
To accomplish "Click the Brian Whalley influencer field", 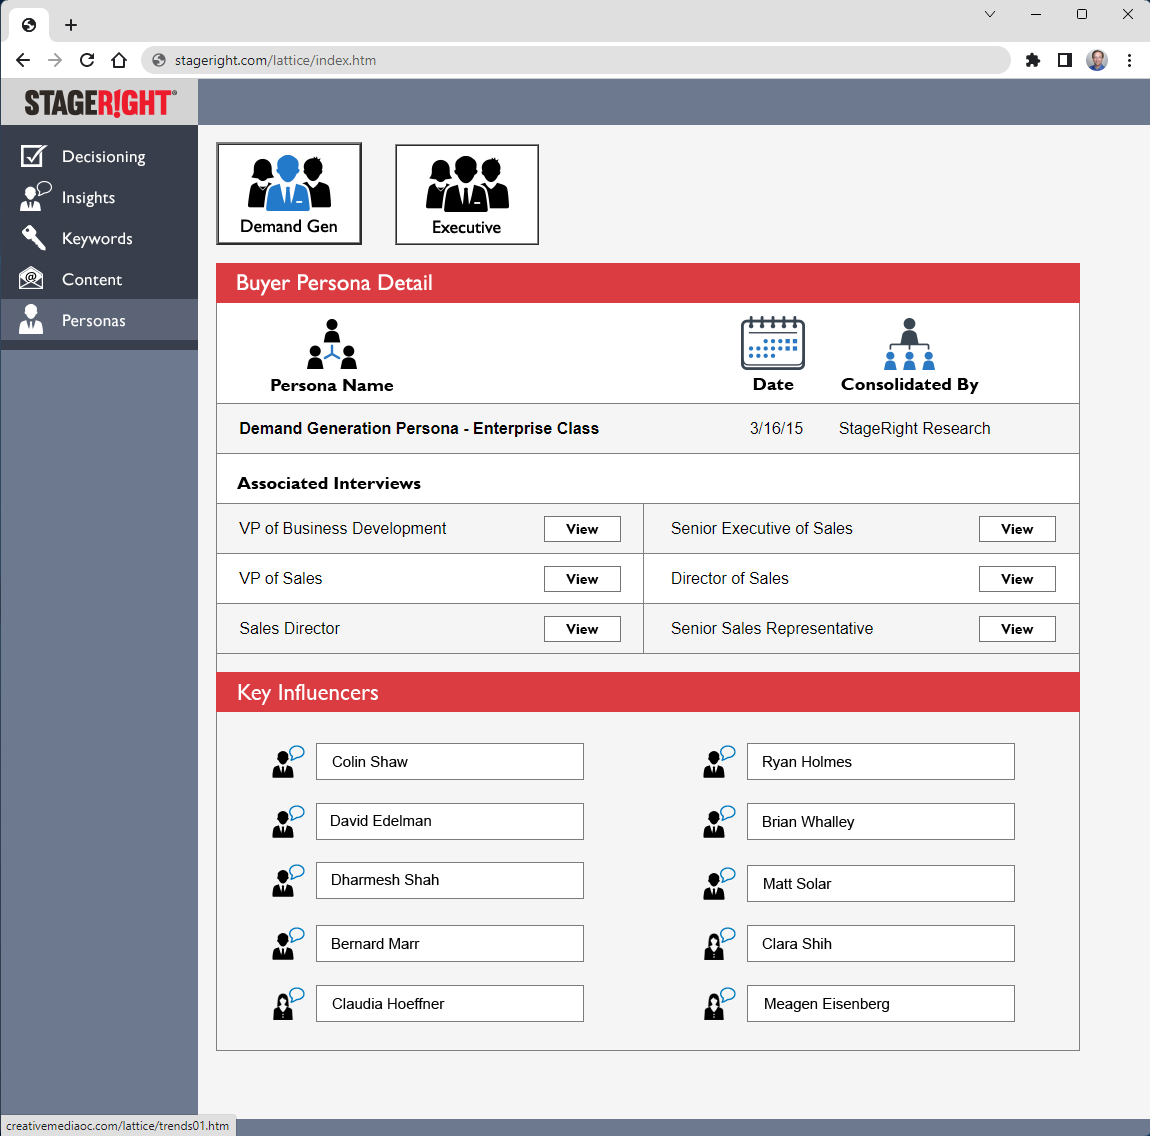I will click(881, 821).
